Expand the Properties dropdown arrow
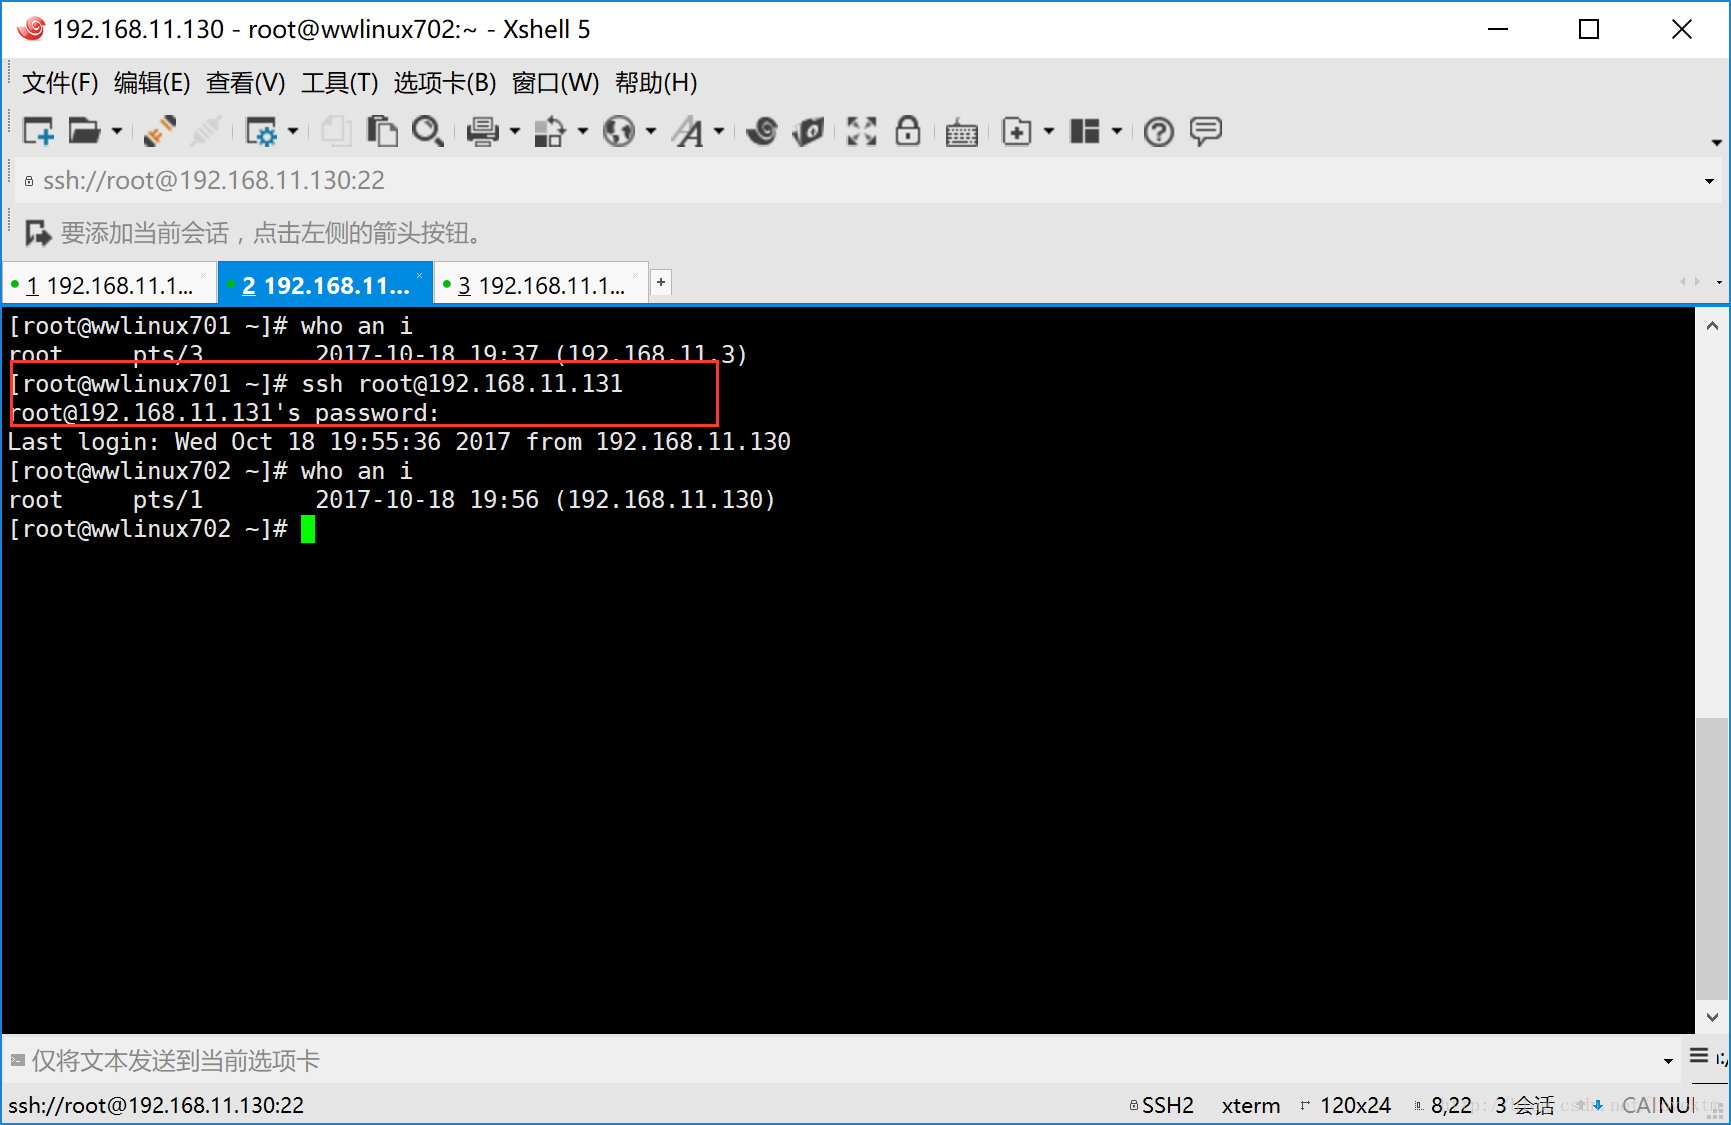The width and height of the screenshot is (1731, 1125). (x=293, y=131)
